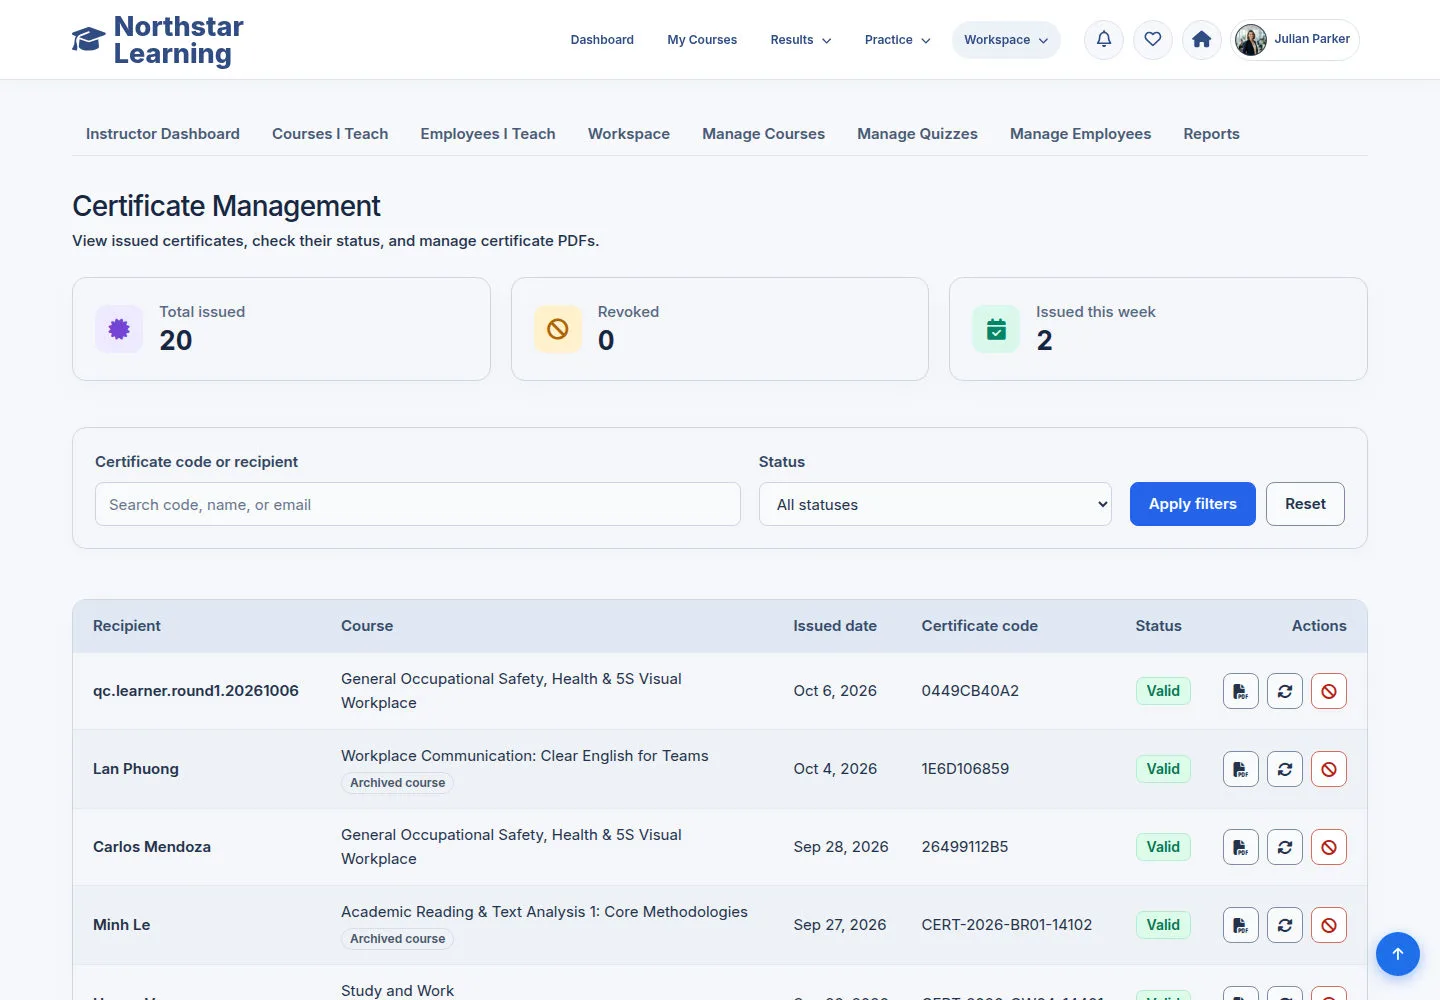The height and width of the screenshot is (1000, 1440).
Task: Open the Manage Courses tab
Action: pos(763,134)
